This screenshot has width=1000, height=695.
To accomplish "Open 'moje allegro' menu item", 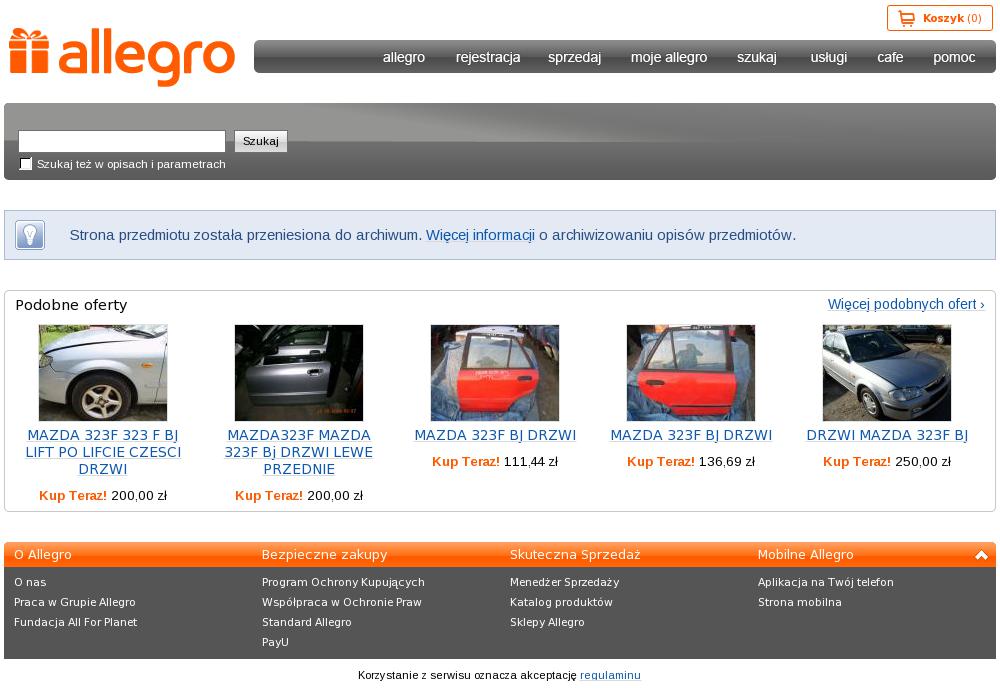I will 669,57.
